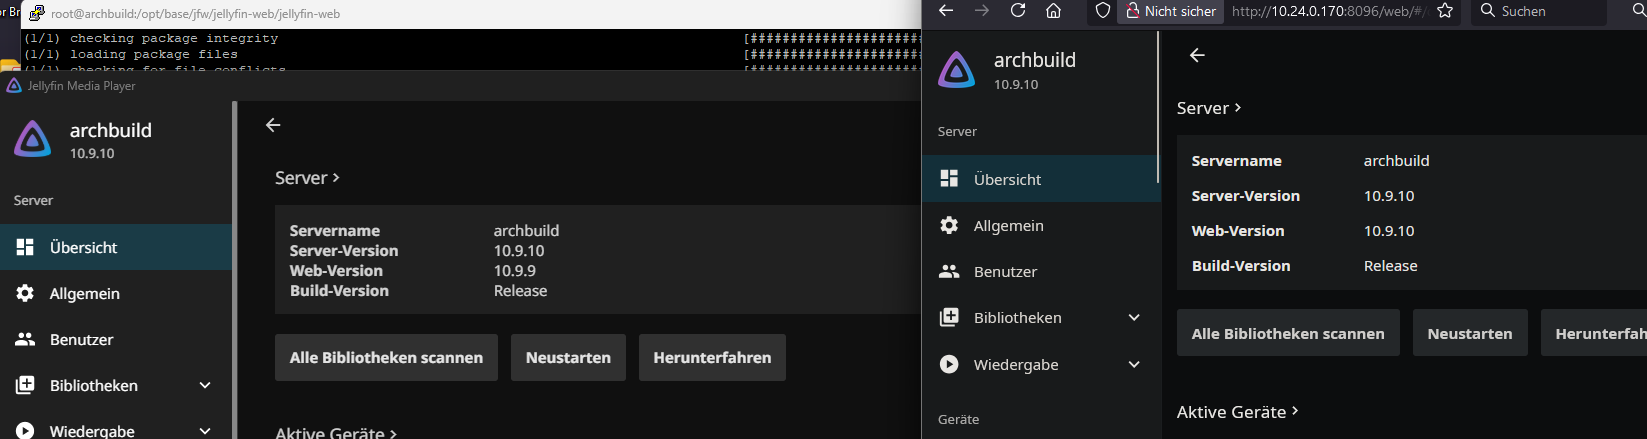1647x439 pixels.
Task: Click the back arrow in Jellyfin Media Player
Action: pyautogui.click(x=273, y=125)
